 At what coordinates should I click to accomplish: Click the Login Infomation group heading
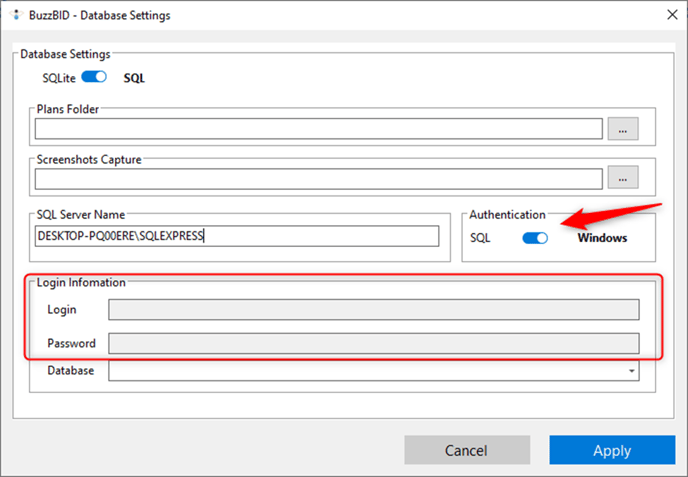pos(81,283)
